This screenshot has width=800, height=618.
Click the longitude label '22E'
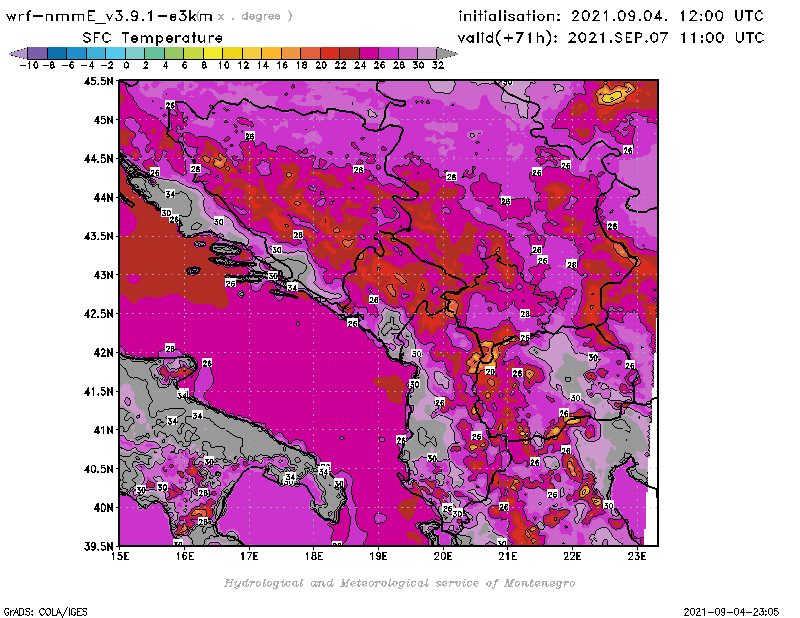tap(572, 556)
